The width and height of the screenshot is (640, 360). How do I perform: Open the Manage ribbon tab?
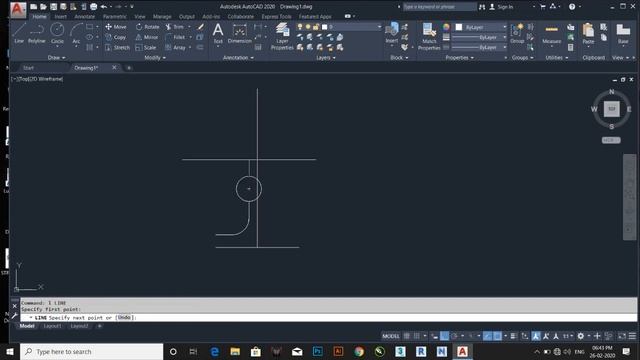[x=162, y=17]
